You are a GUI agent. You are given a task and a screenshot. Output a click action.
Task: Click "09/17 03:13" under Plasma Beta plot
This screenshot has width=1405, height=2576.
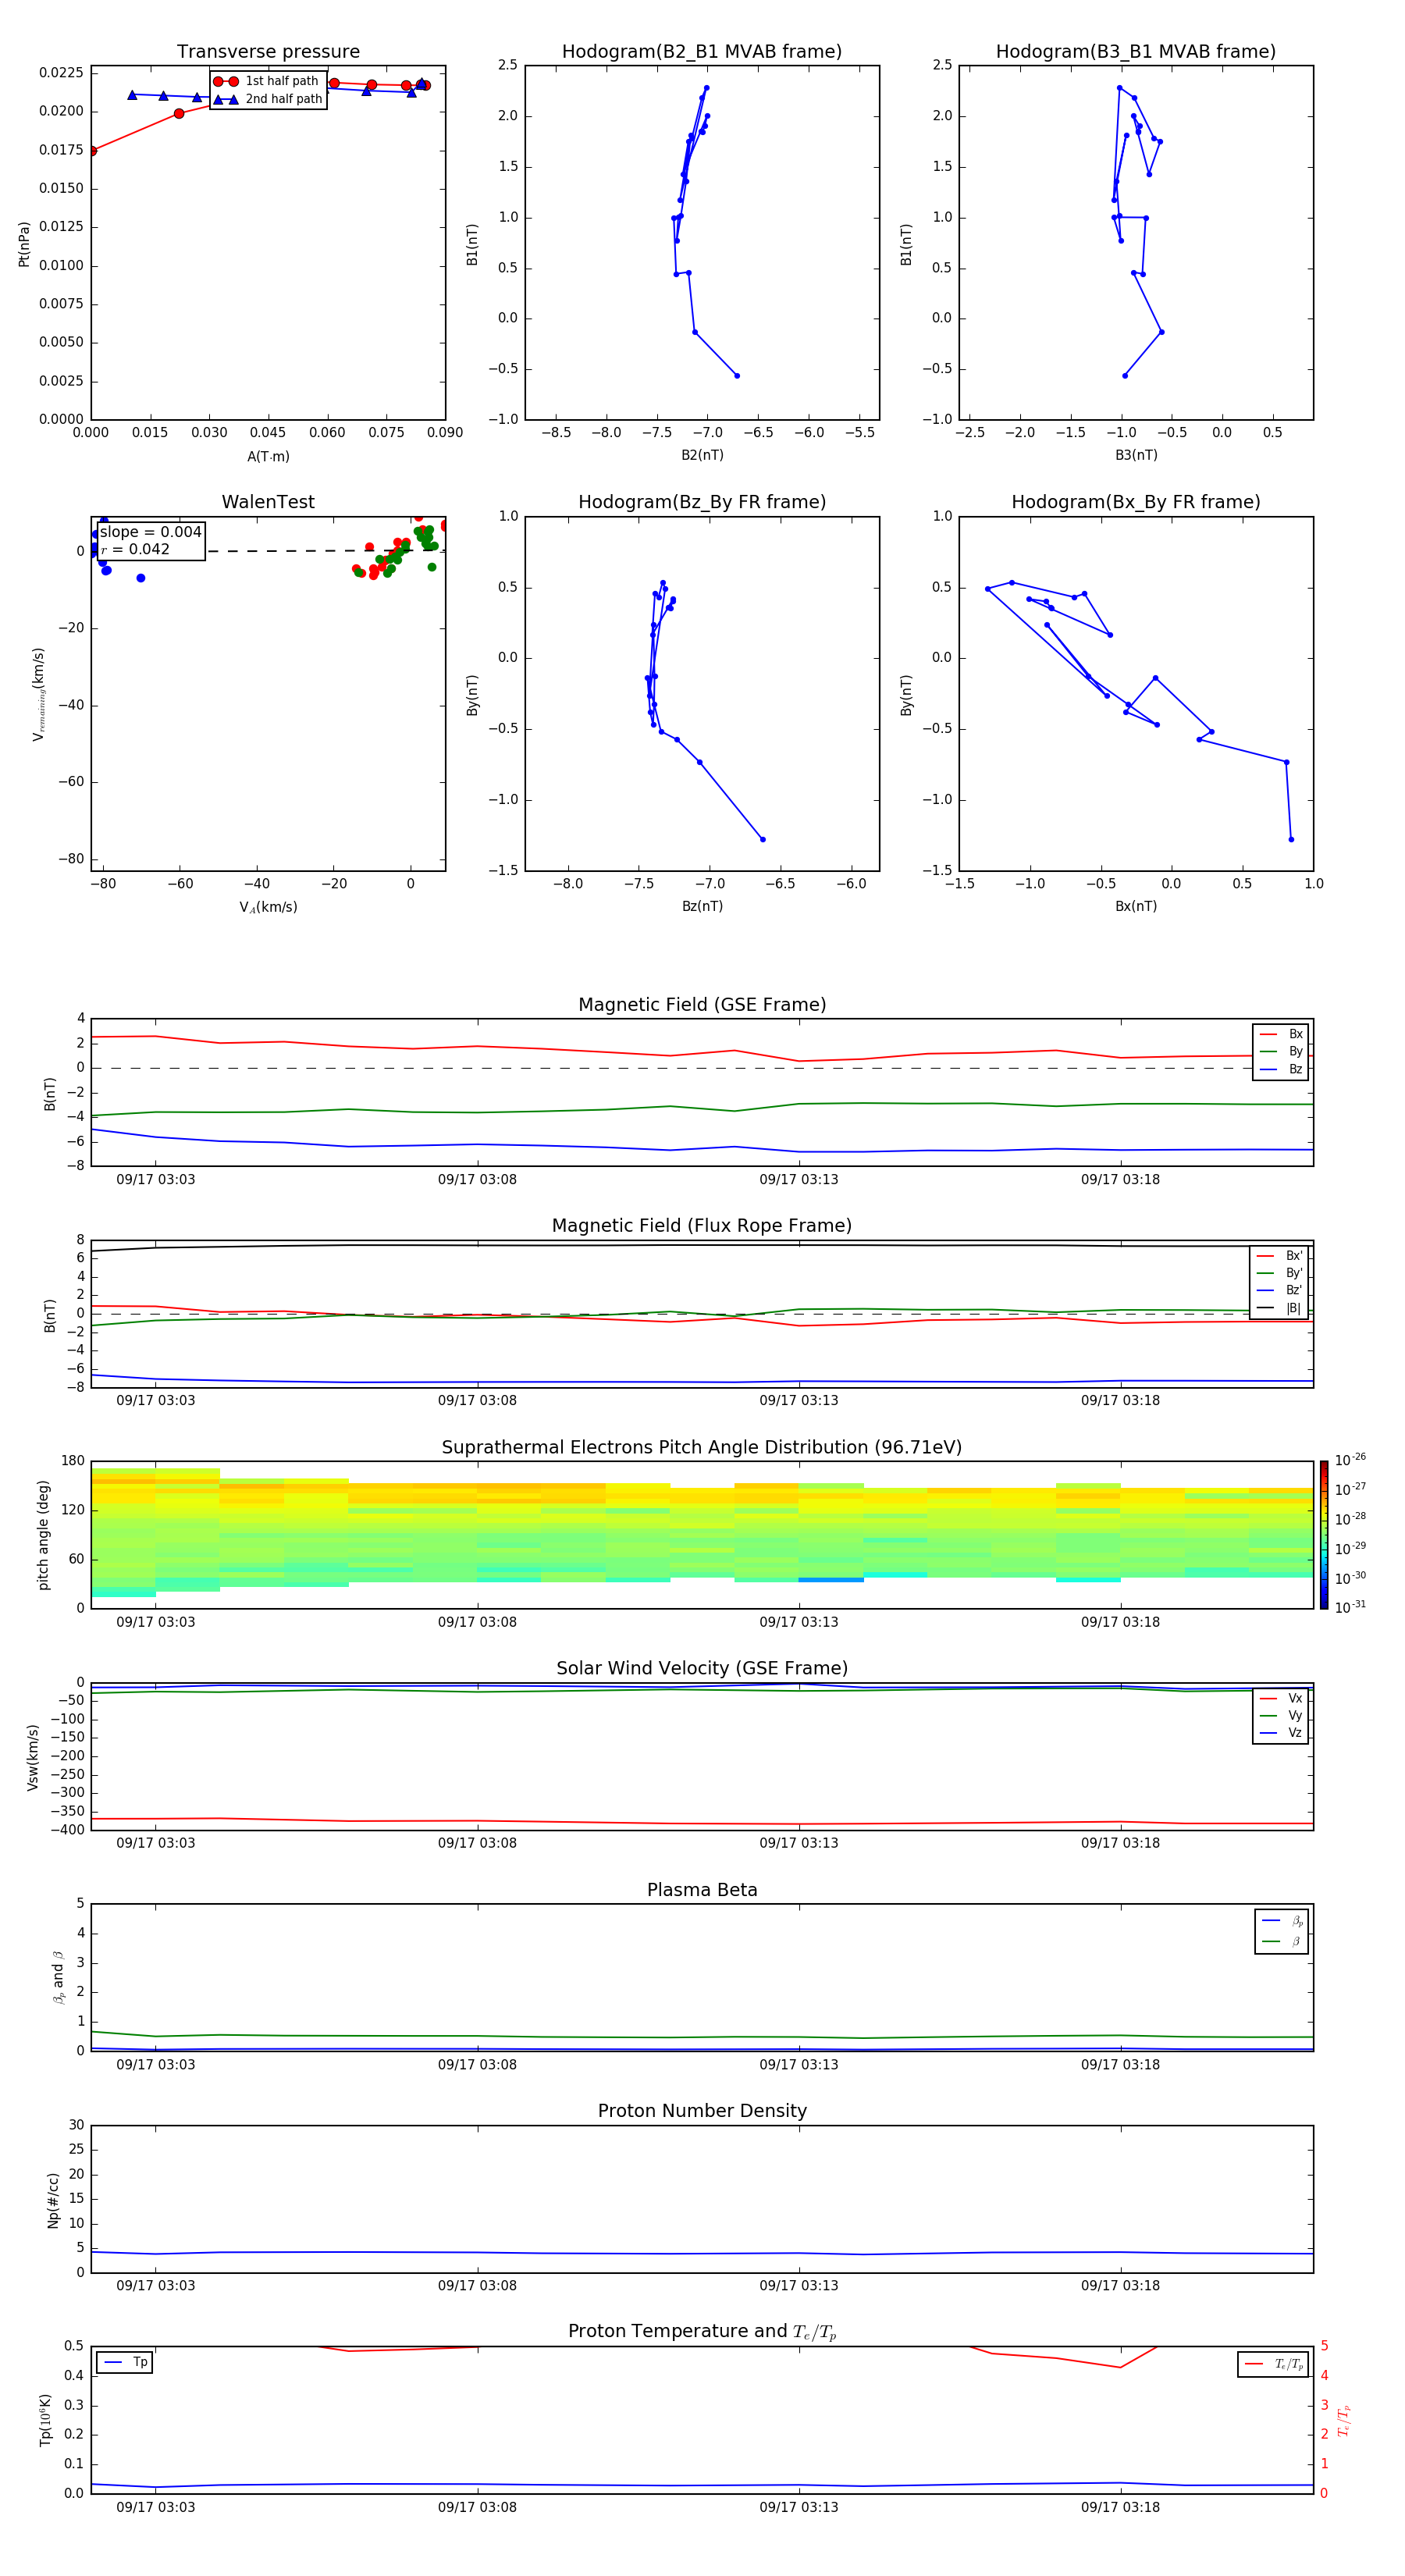point(799,2065)
